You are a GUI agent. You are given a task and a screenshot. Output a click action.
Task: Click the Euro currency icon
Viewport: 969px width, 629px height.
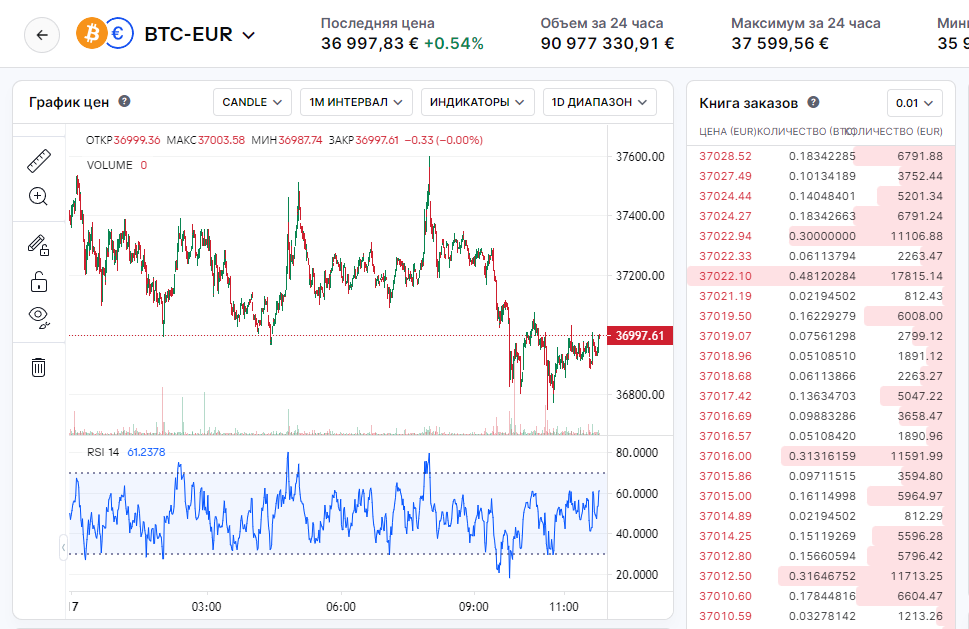coord(119,33)
